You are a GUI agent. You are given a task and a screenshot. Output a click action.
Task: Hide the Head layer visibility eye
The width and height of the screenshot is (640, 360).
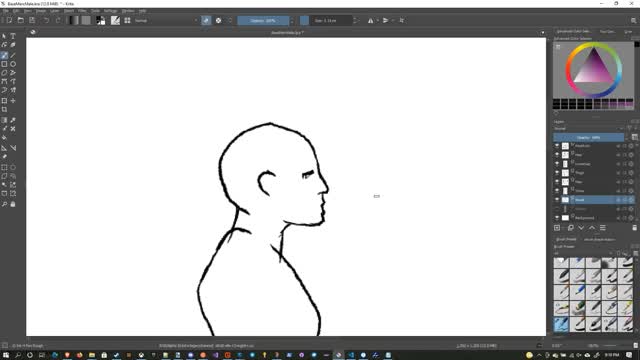557,200
